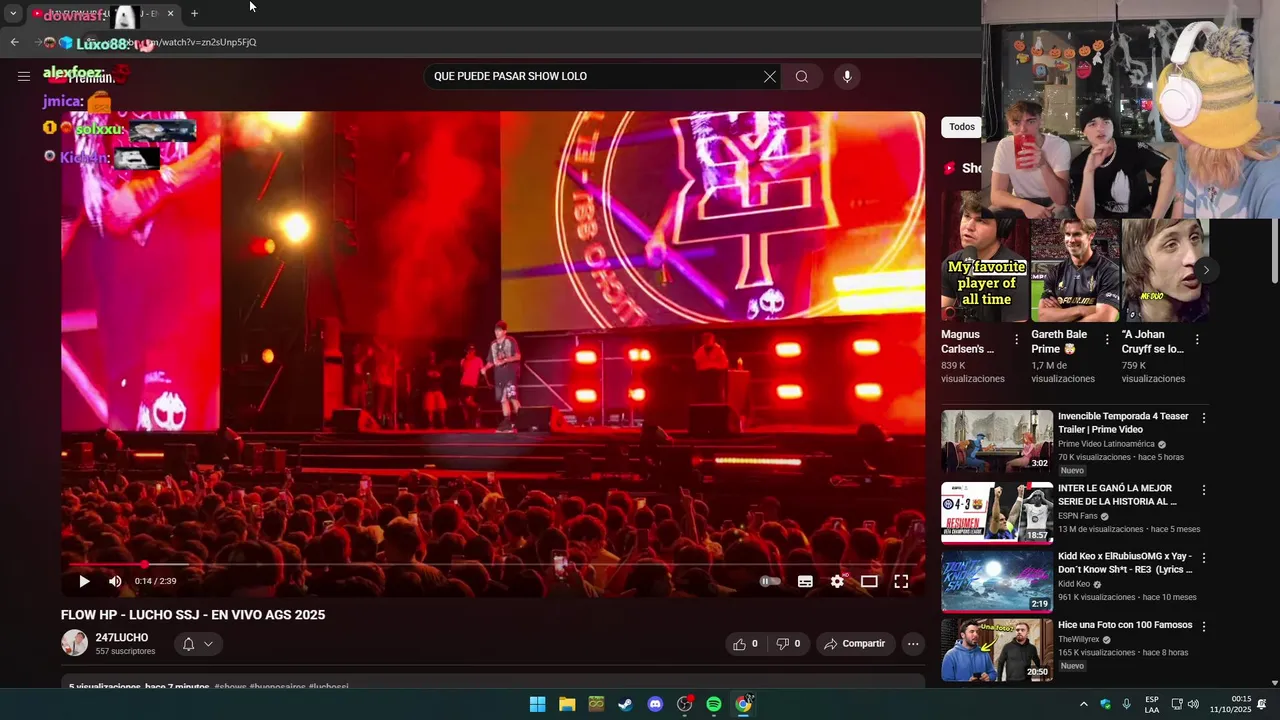Screen dimensions: 1280x720
Task: Run search with magnifier icon
Action: (802, 76)
